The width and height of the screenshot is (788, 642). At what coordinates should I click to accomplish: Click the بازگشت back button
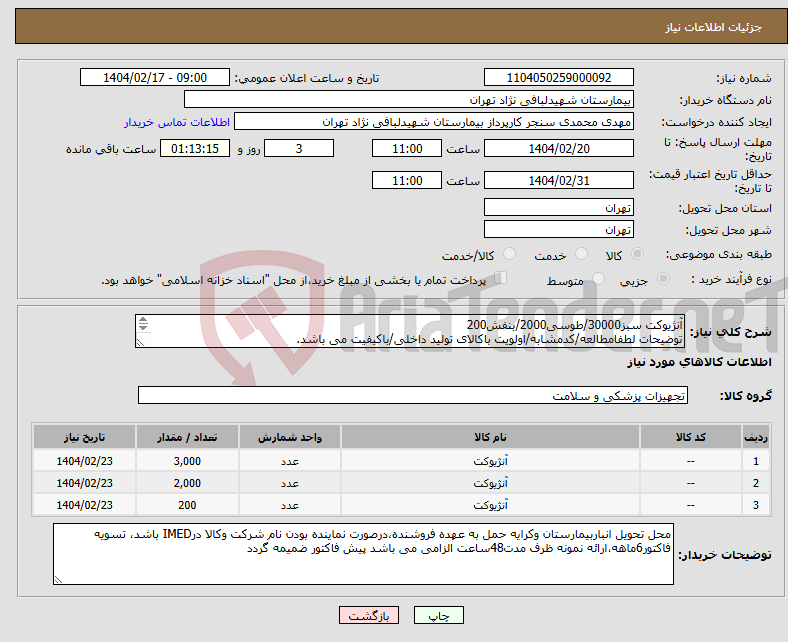(x=369, y=615)
